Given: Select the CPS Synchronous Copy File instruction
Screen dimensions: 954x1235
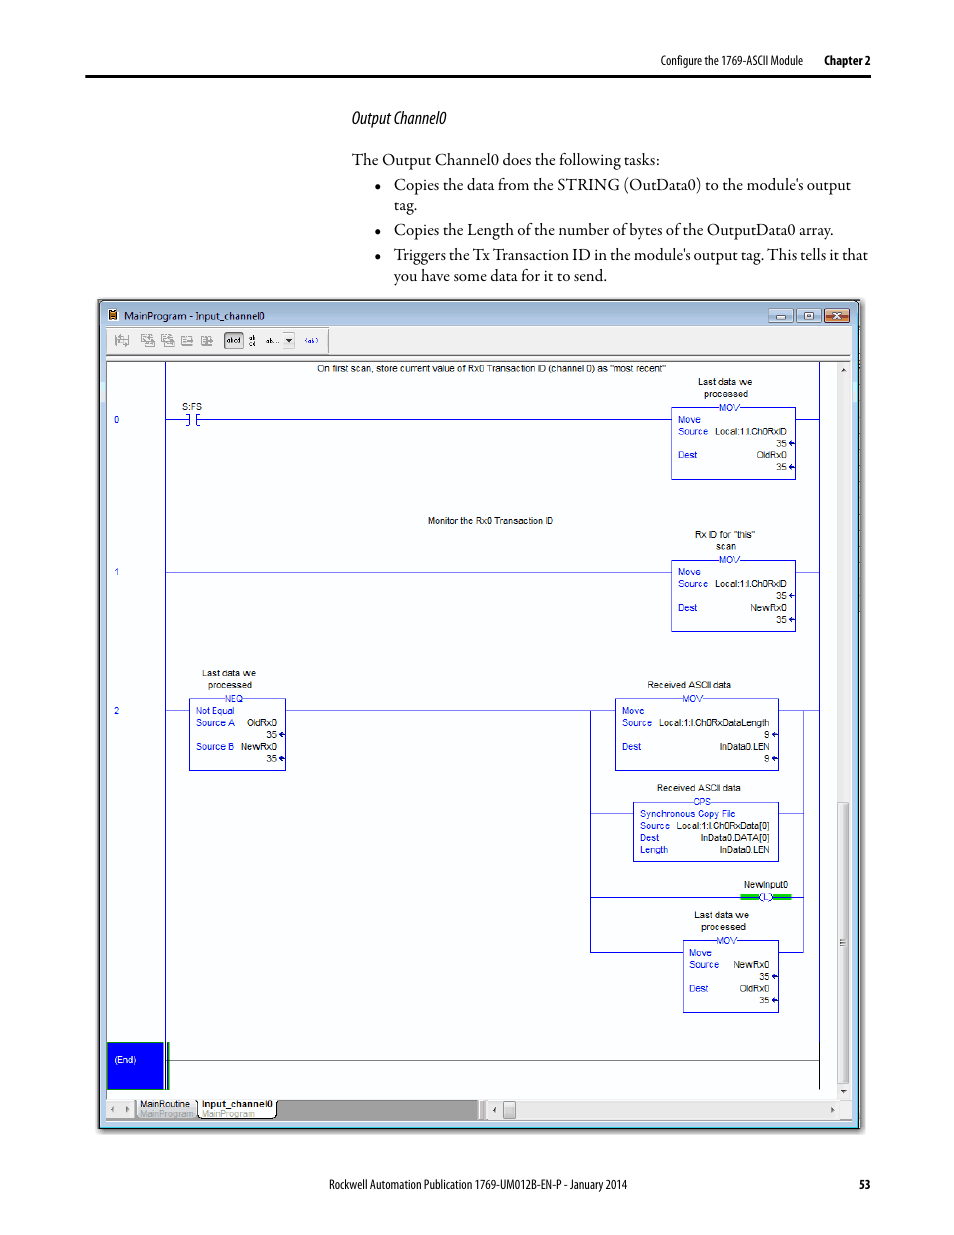Looking at the screenshot, I should 705,832.
